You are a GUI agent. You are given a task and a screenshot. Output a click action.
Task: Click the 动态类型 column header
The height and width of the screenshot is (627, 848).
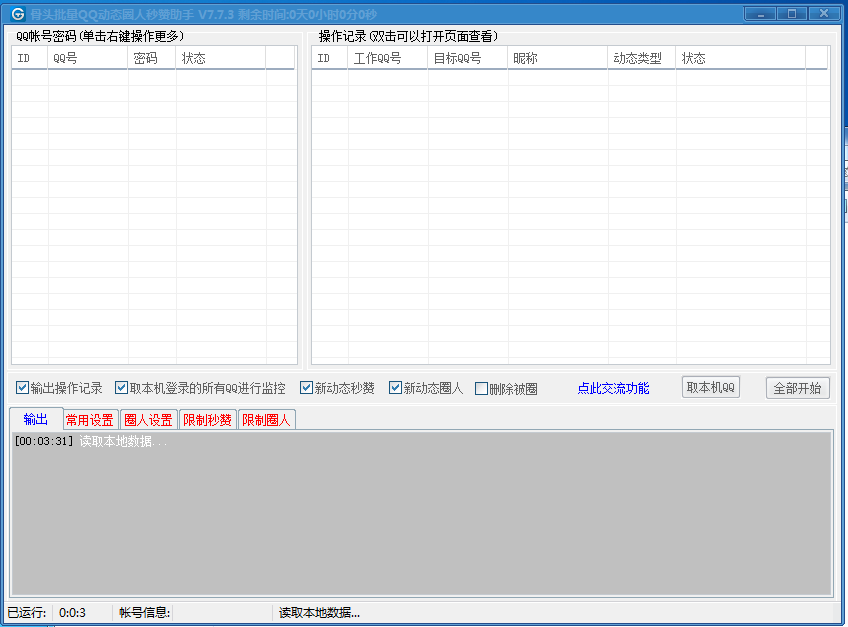[x=642, y=58]
